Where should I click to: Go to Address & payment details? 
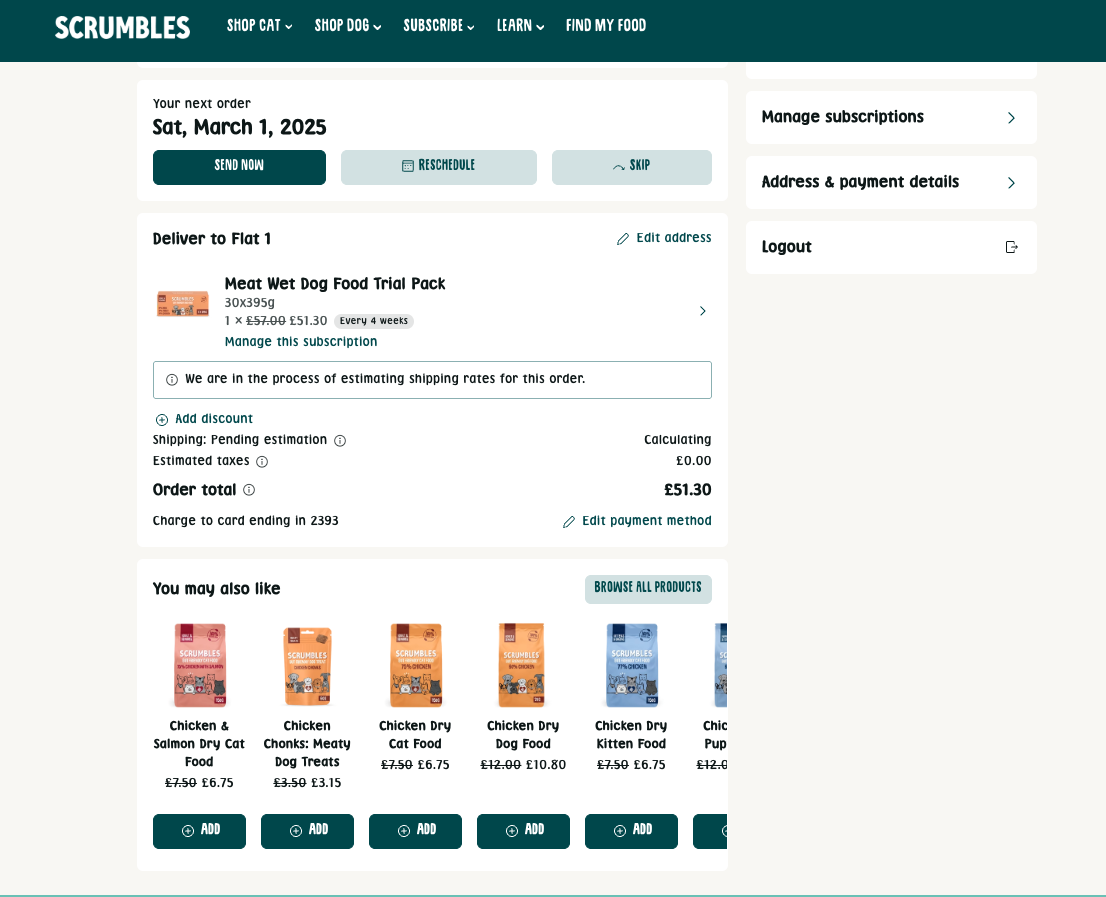(x=890, y=182)
